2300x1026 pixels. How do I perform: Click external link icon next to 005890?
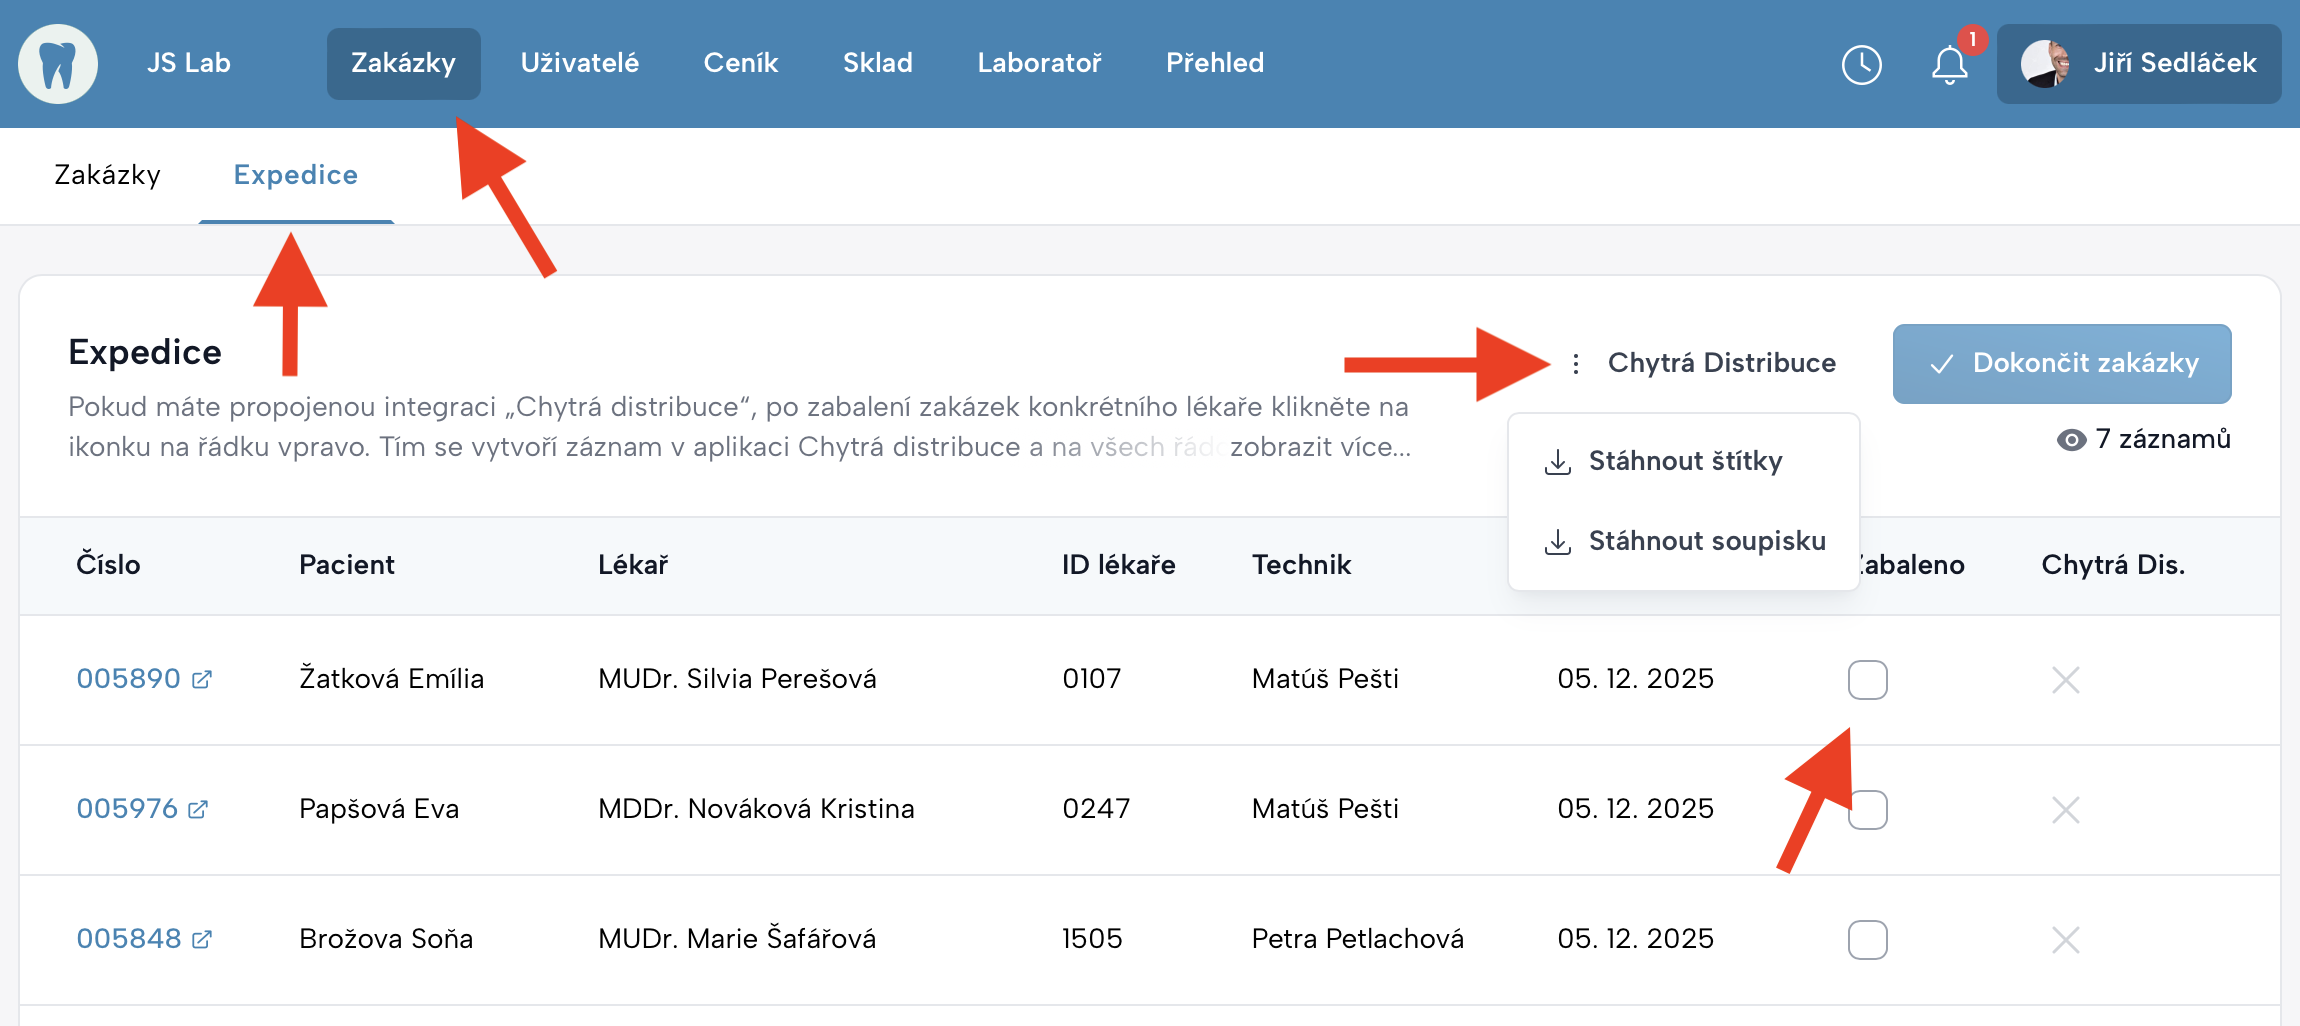(202, 680)
